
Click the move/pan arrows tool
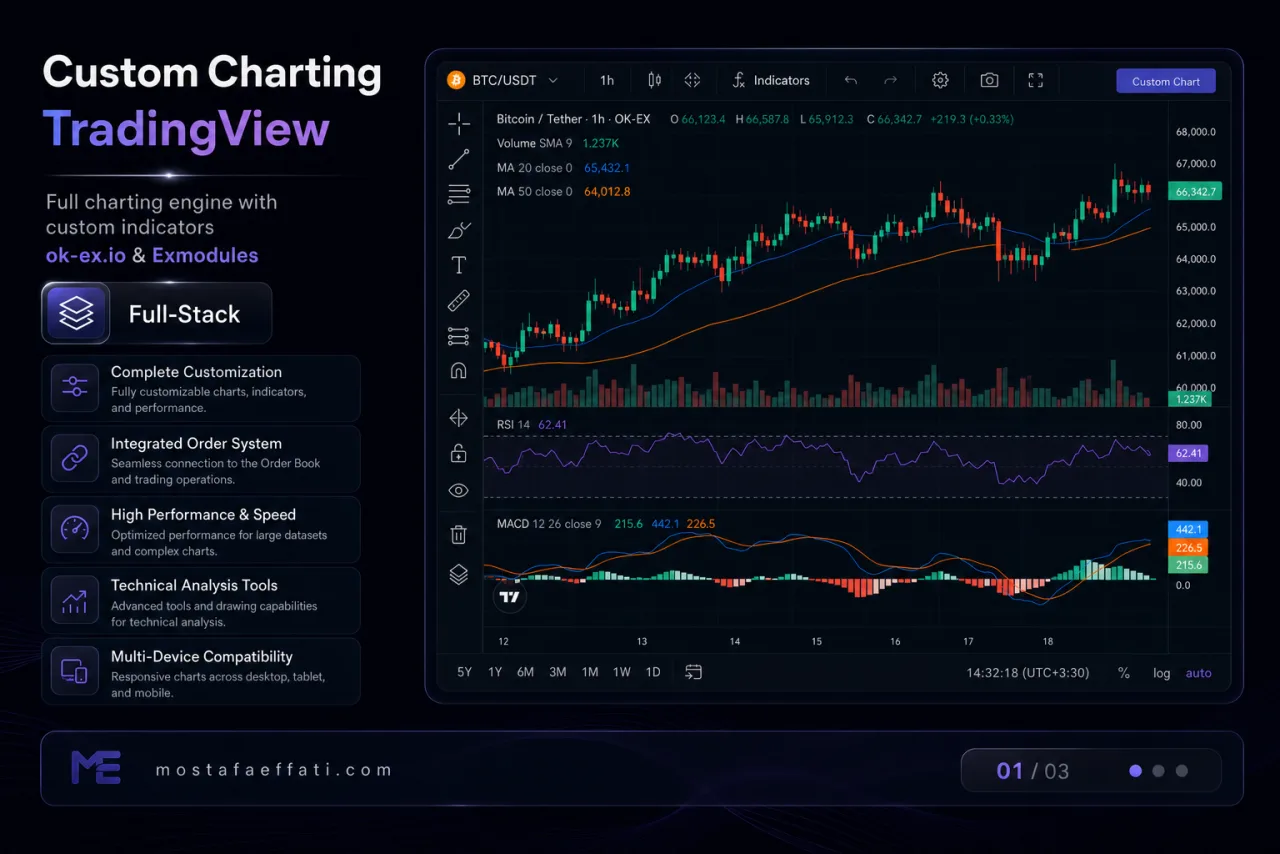click(x=459, y=418)
